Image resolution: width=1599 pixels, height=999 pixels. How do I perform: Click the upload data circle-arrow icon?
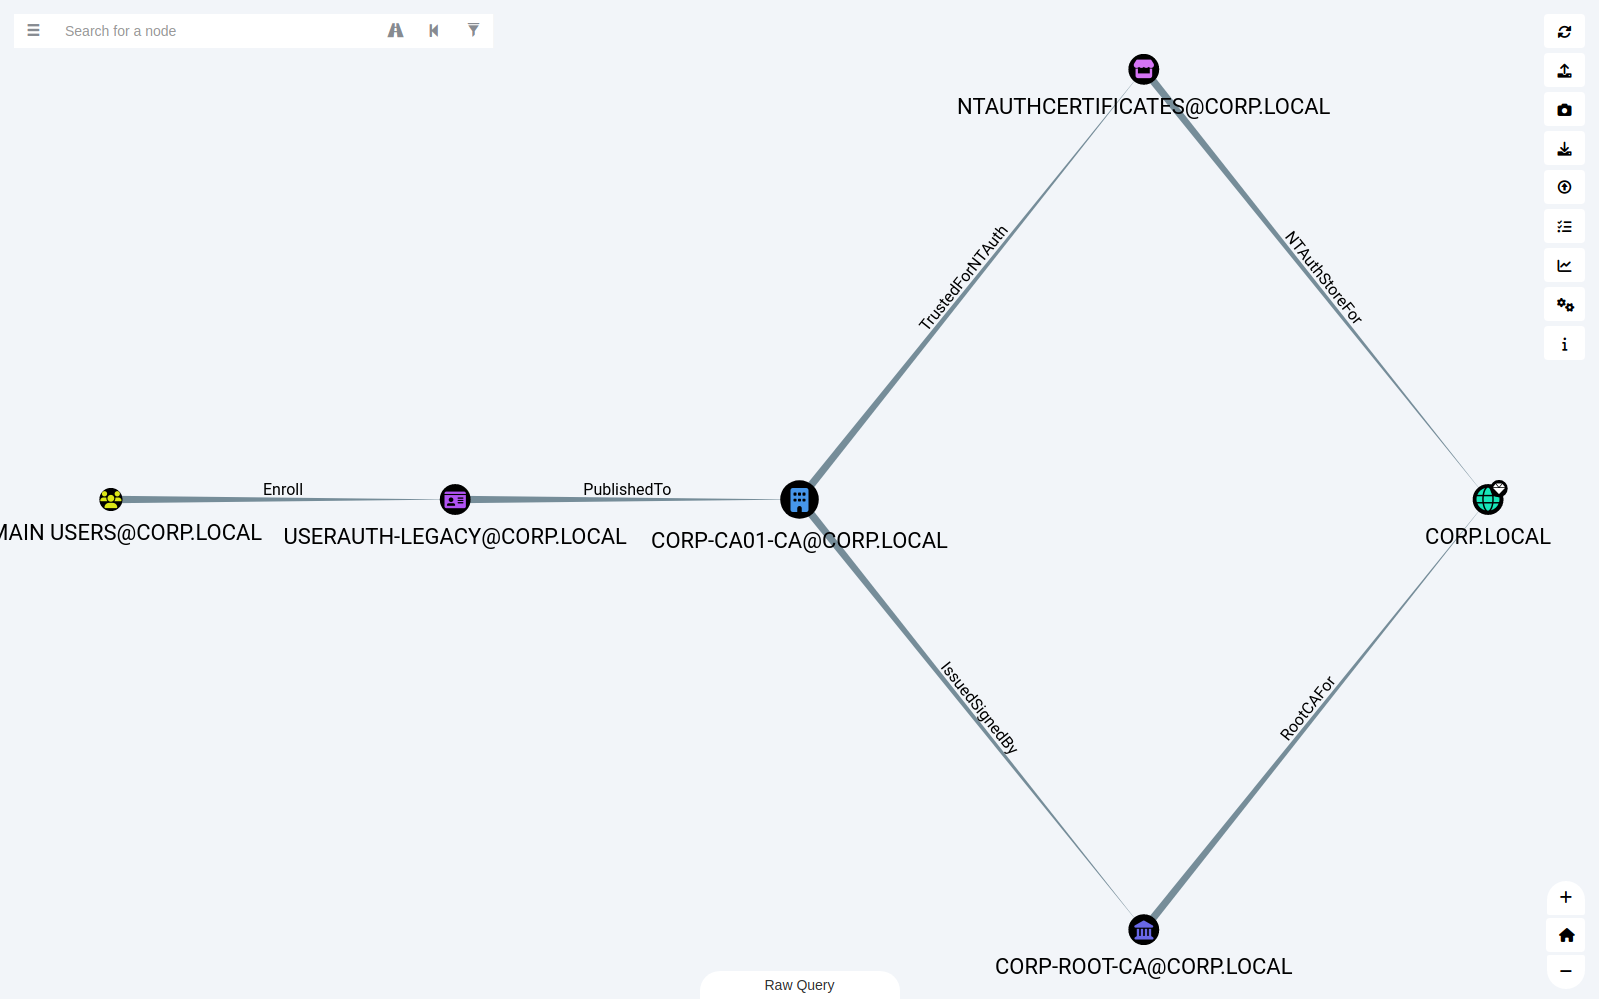point(1564,188)
